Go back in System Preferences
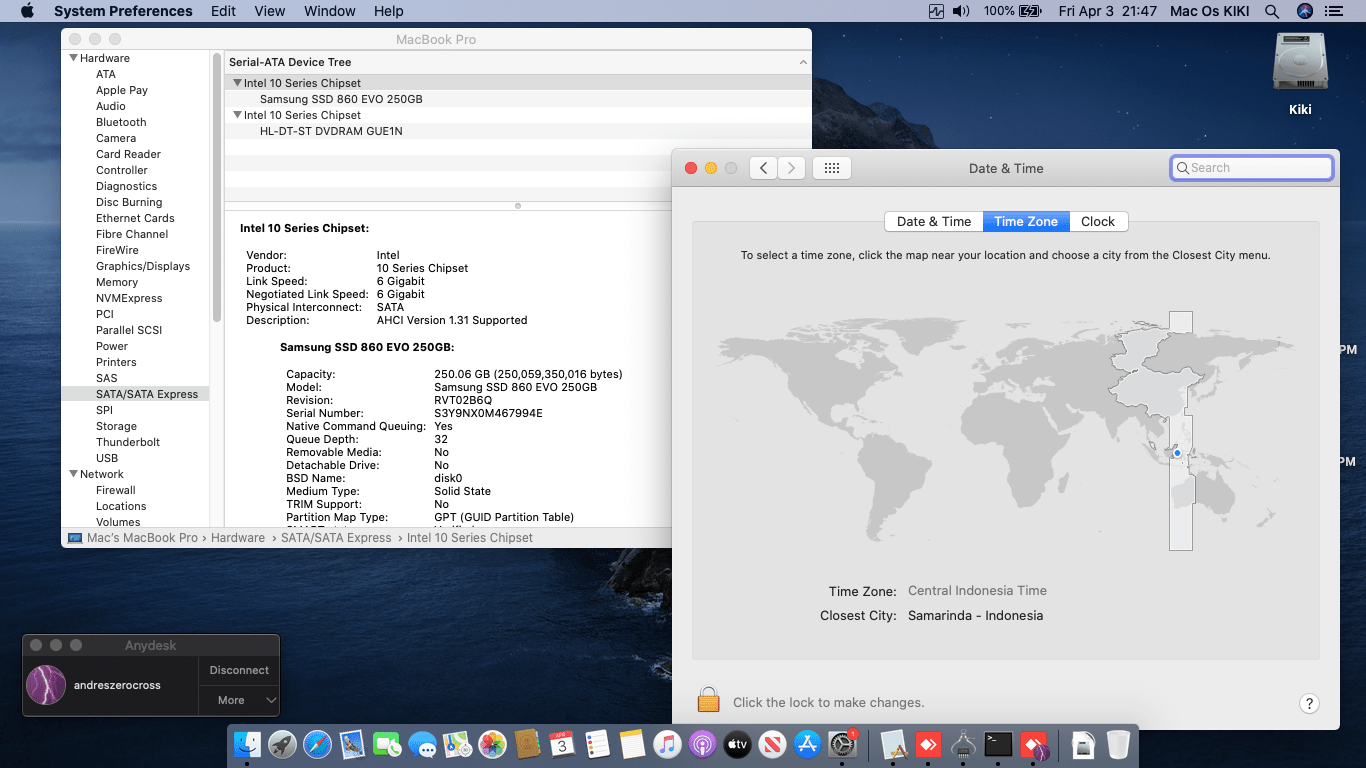 [x=764, y=168]
